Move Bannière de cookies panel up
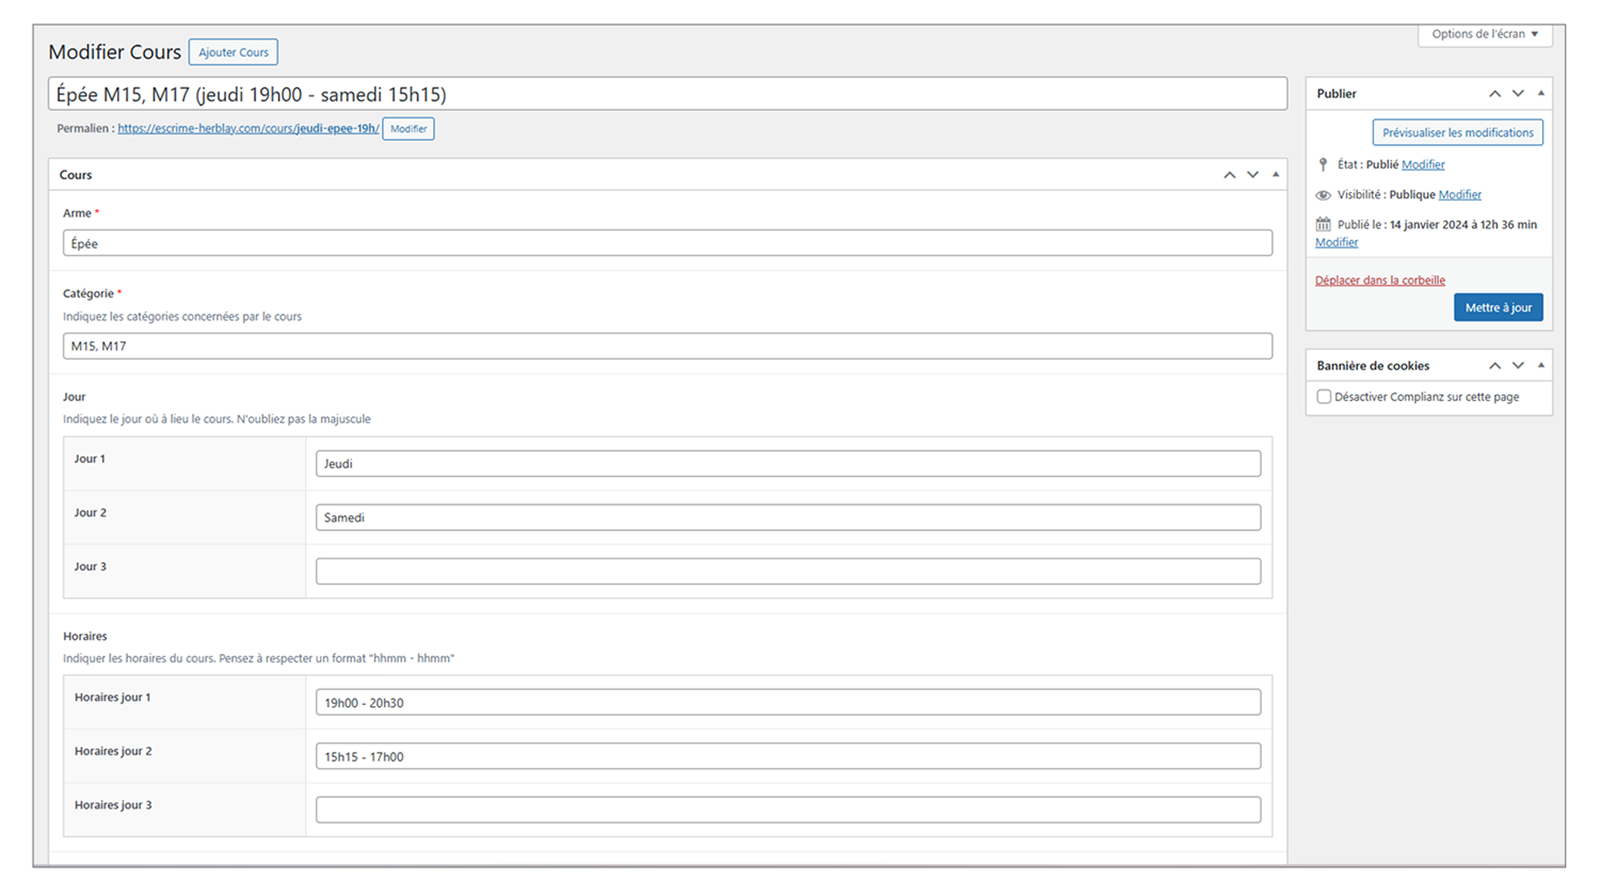This screenshot has width=1600, height=890. click(1495, 366)
